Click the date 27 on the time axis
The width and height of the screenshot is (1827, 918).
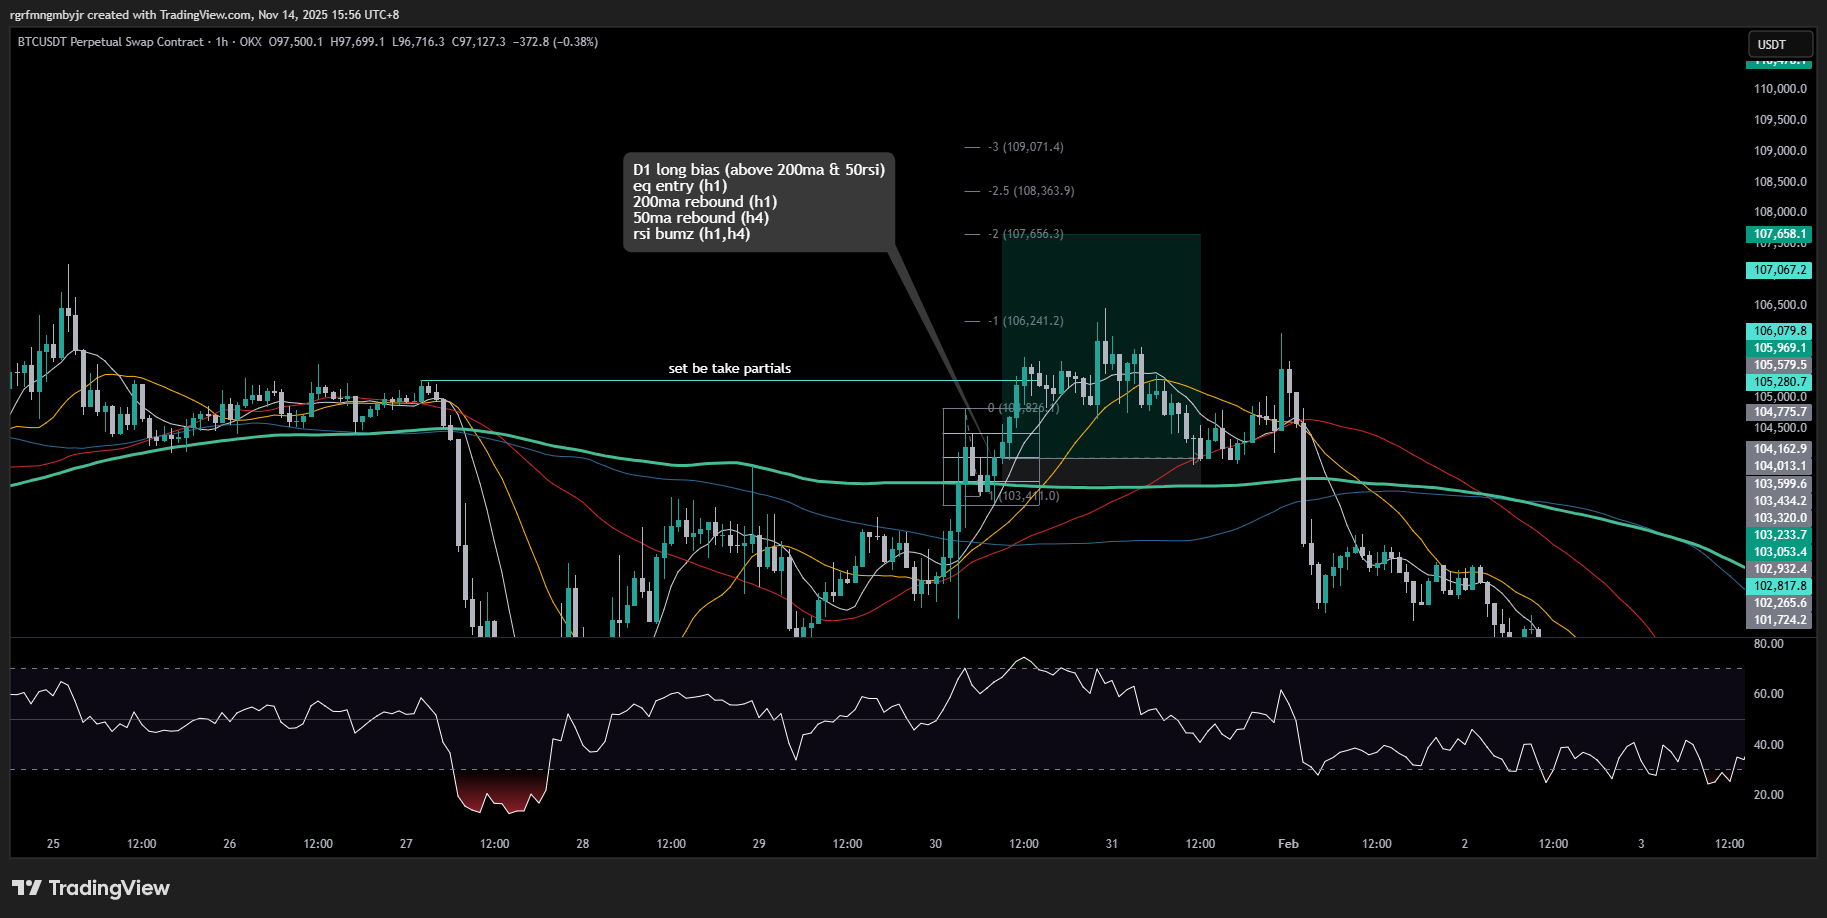(x=406, y=844)
